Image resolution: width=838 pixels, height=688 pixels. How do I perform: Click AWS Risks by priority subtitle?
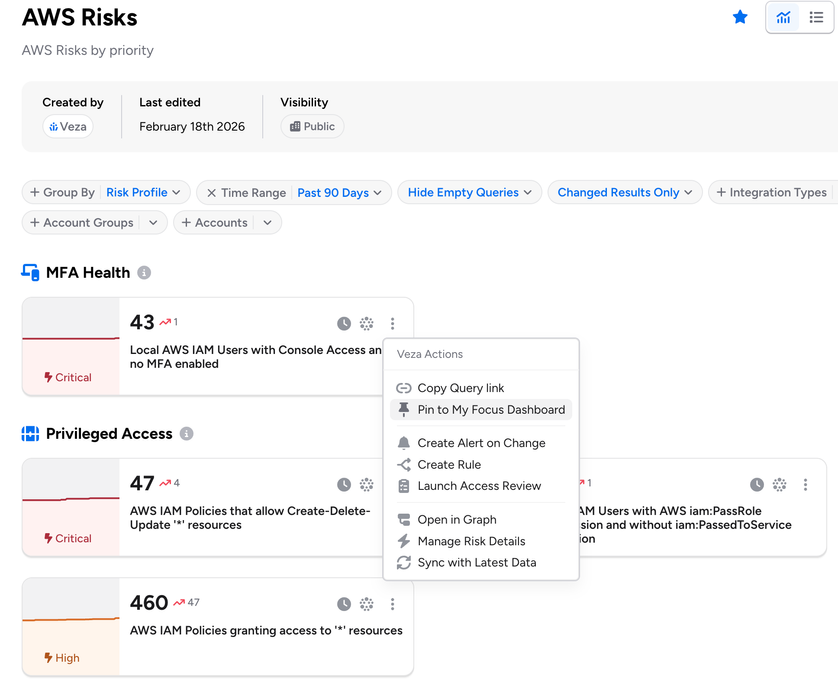(88, 50)
